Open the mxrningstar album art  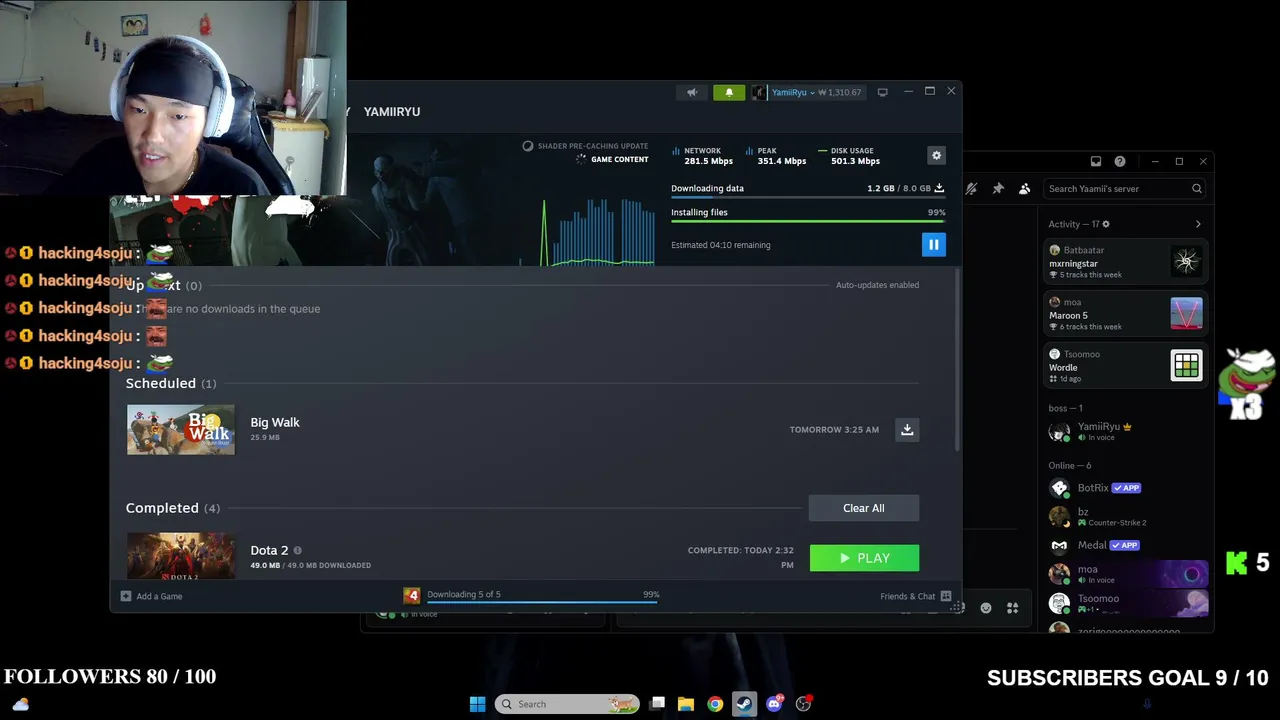(1186, 262)
